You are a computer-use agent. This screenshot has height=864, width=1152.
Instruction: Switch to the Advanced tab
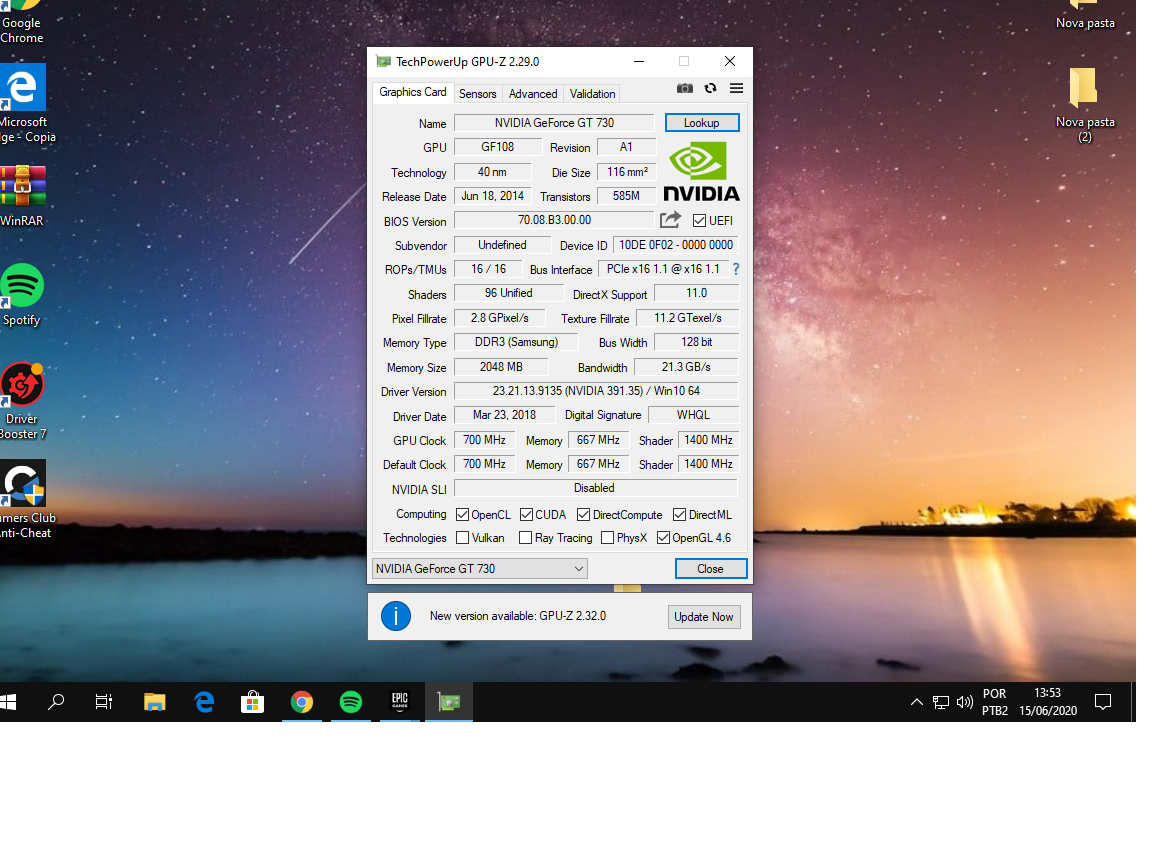point(533,94)
